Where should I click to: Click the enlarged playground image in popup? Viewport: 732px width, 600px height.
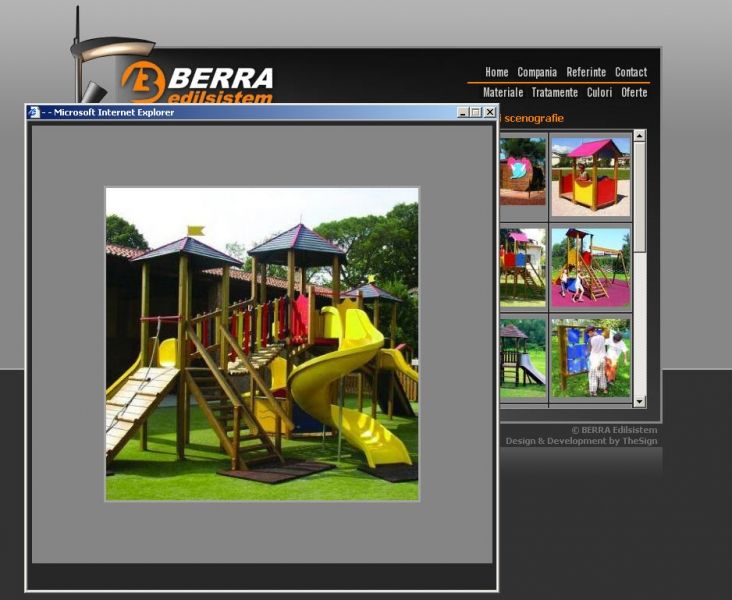coord(262,343)
